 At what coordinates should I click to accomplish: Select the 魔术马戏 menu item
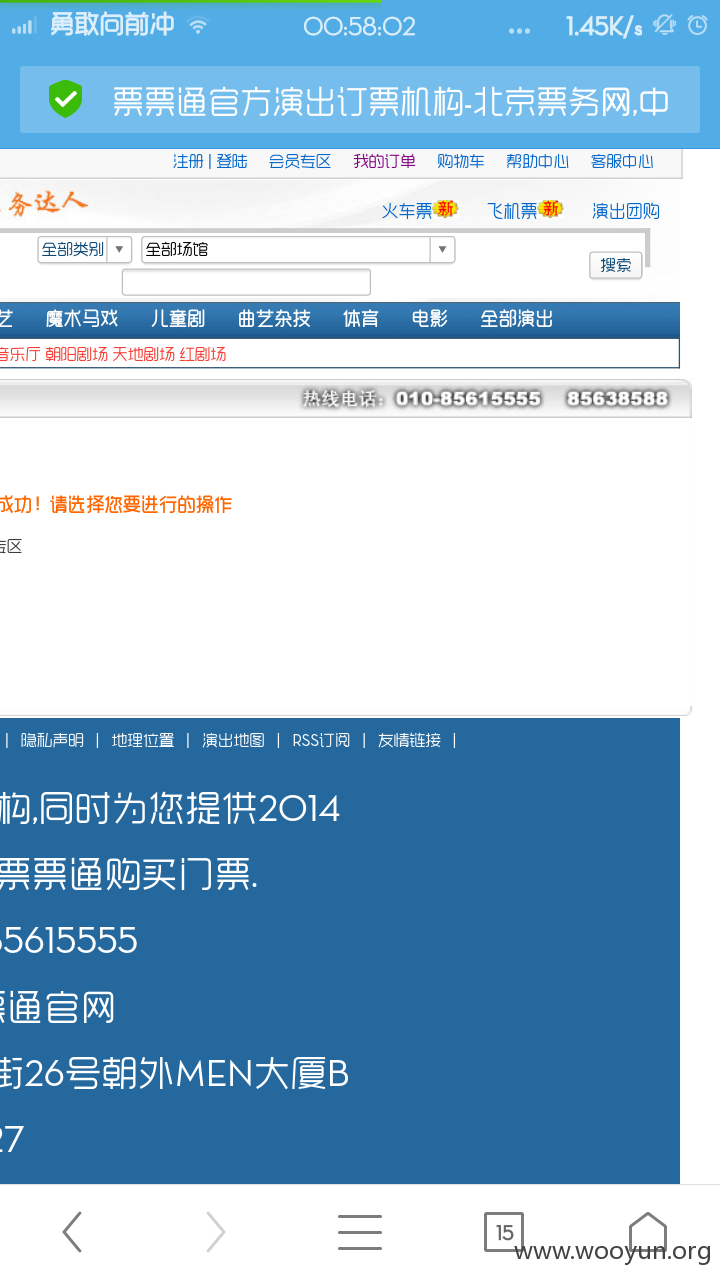[x=82, y=319]
